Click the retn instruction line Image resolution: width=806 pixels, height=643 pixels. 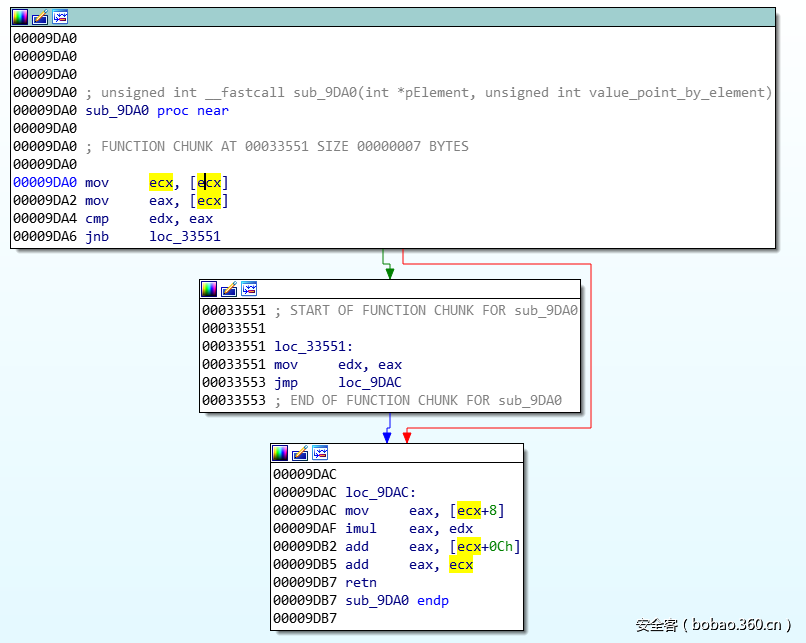point(360,583)
